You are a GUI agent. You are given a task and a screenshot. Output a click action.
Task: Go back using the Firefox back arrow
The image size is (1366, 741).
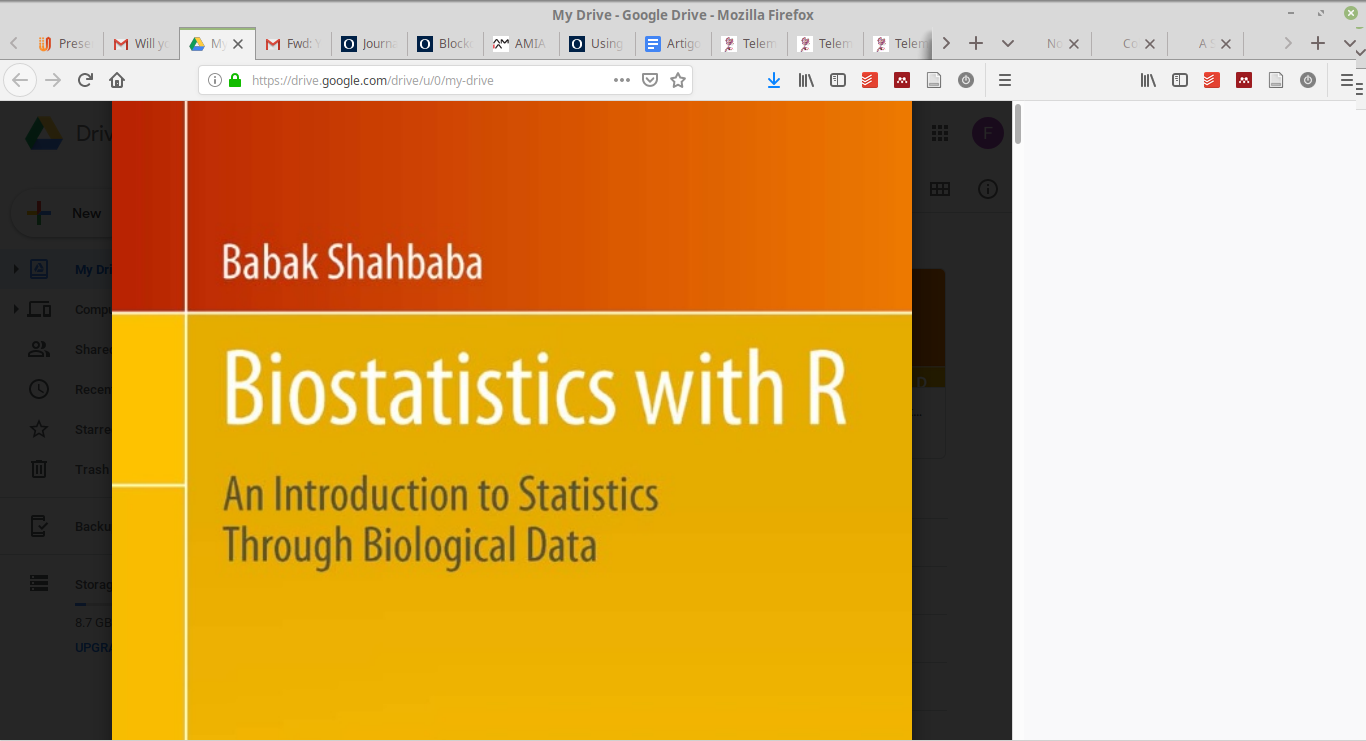coord(20,80)
